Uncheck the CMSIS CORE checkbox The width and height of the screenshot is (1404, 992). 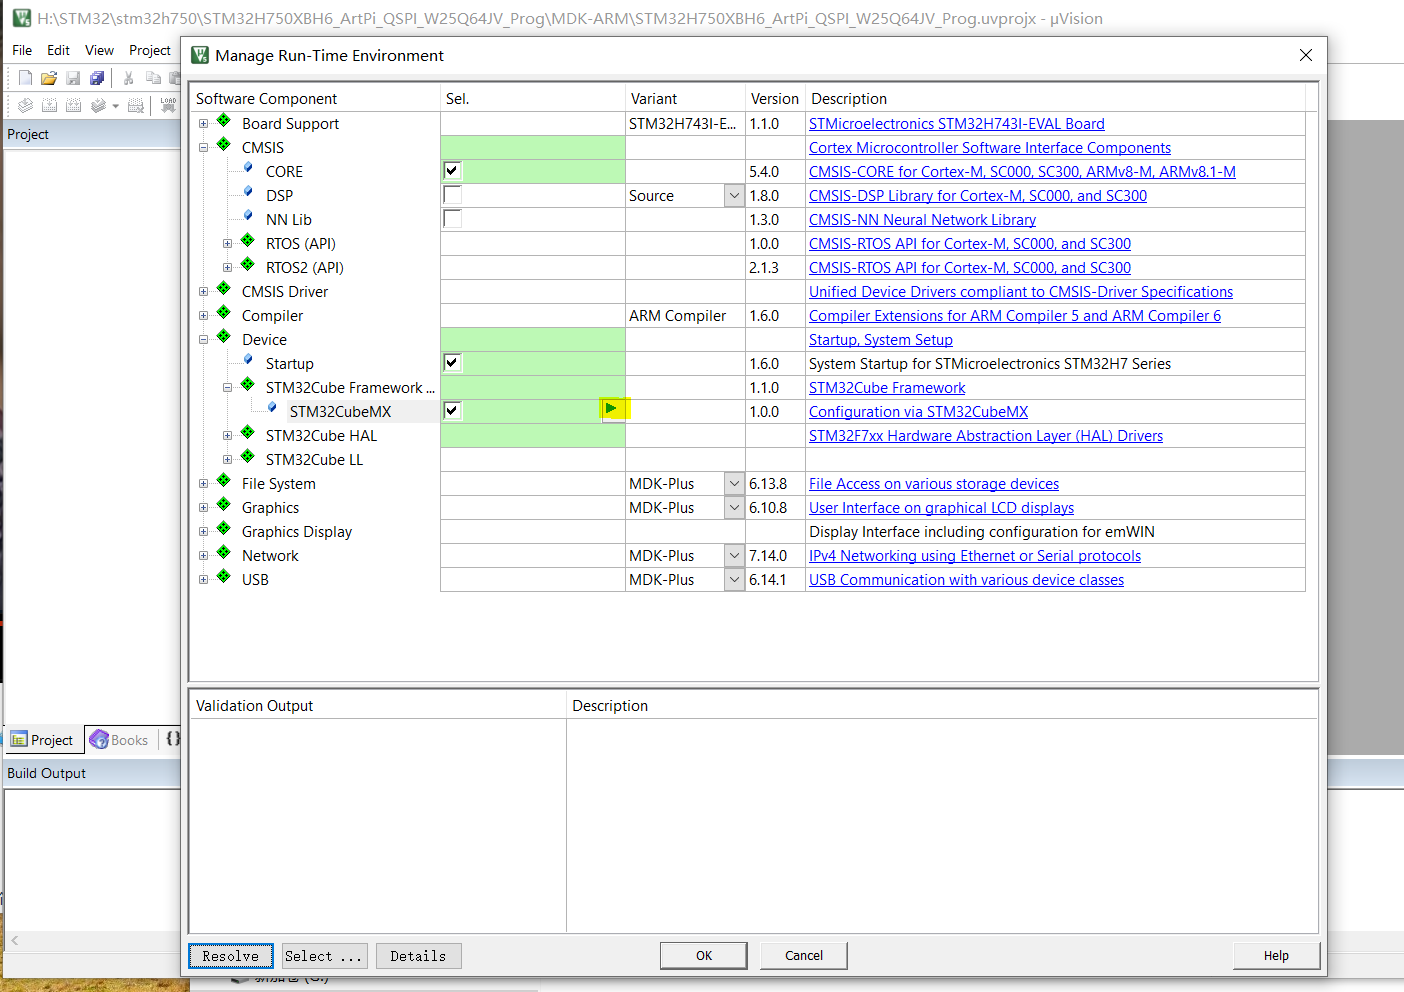click(x=452, y=171)
